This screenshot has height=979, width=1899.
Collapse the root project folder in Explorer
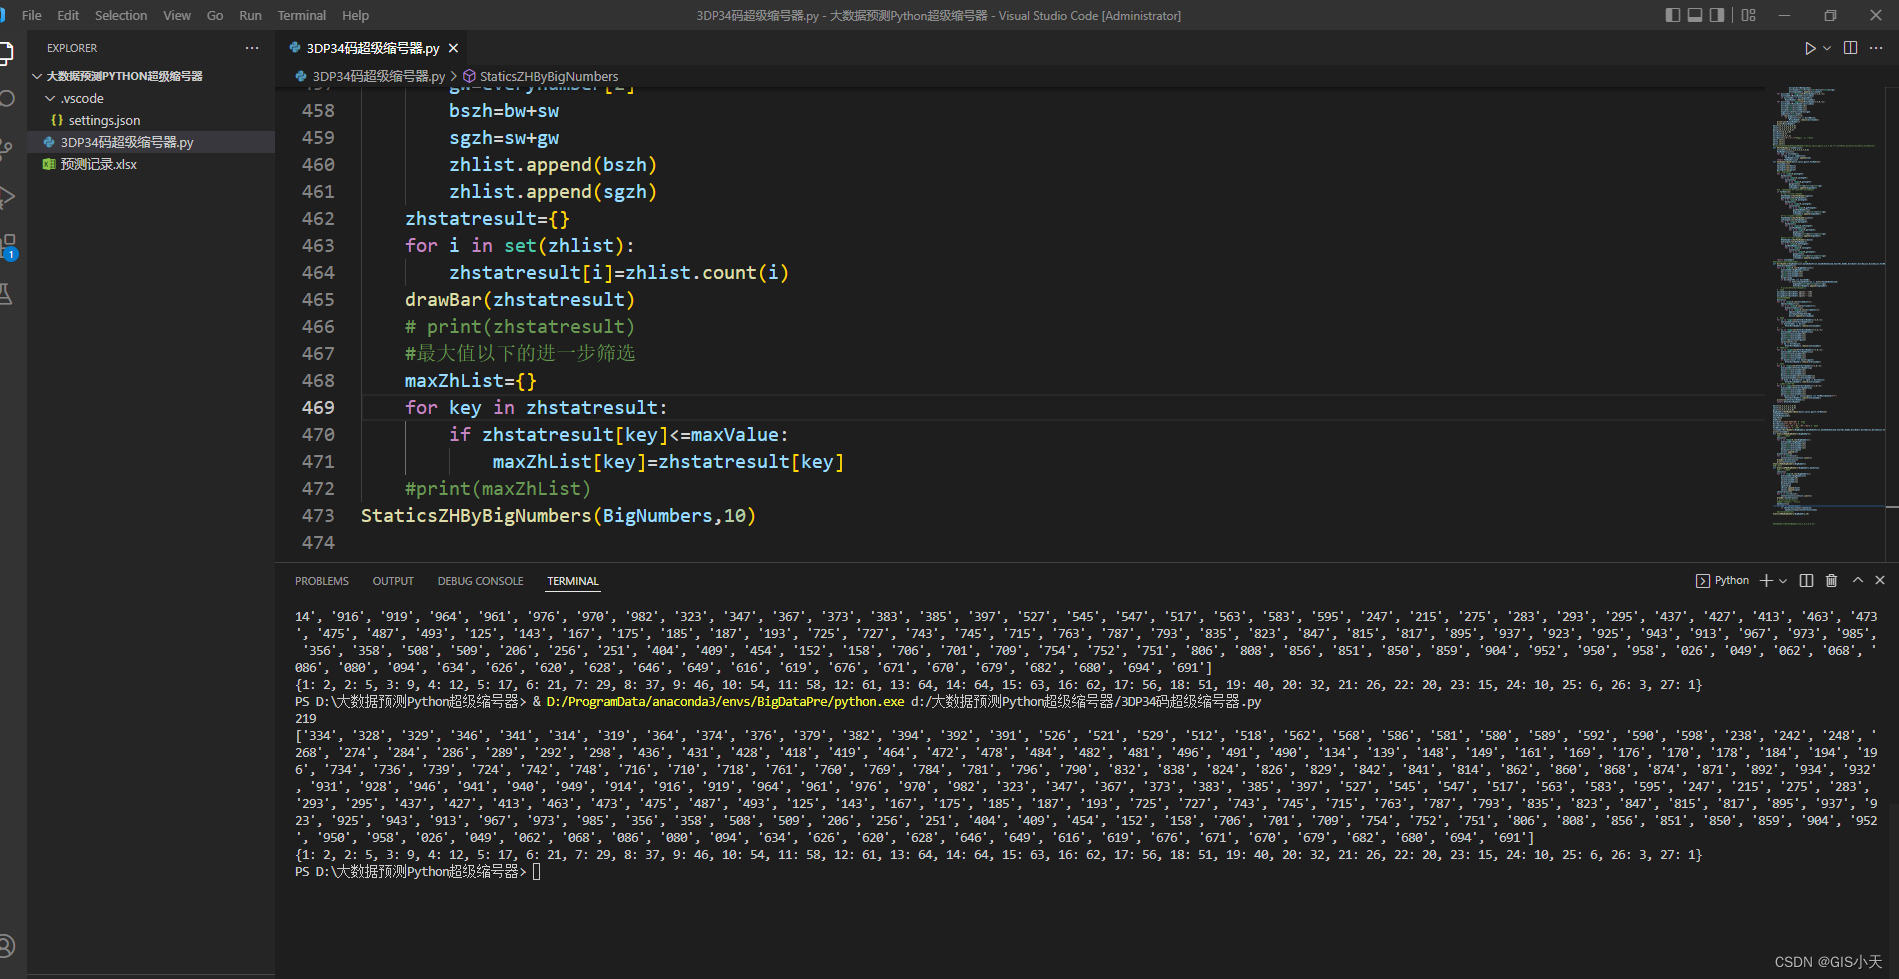click(150, 76)
